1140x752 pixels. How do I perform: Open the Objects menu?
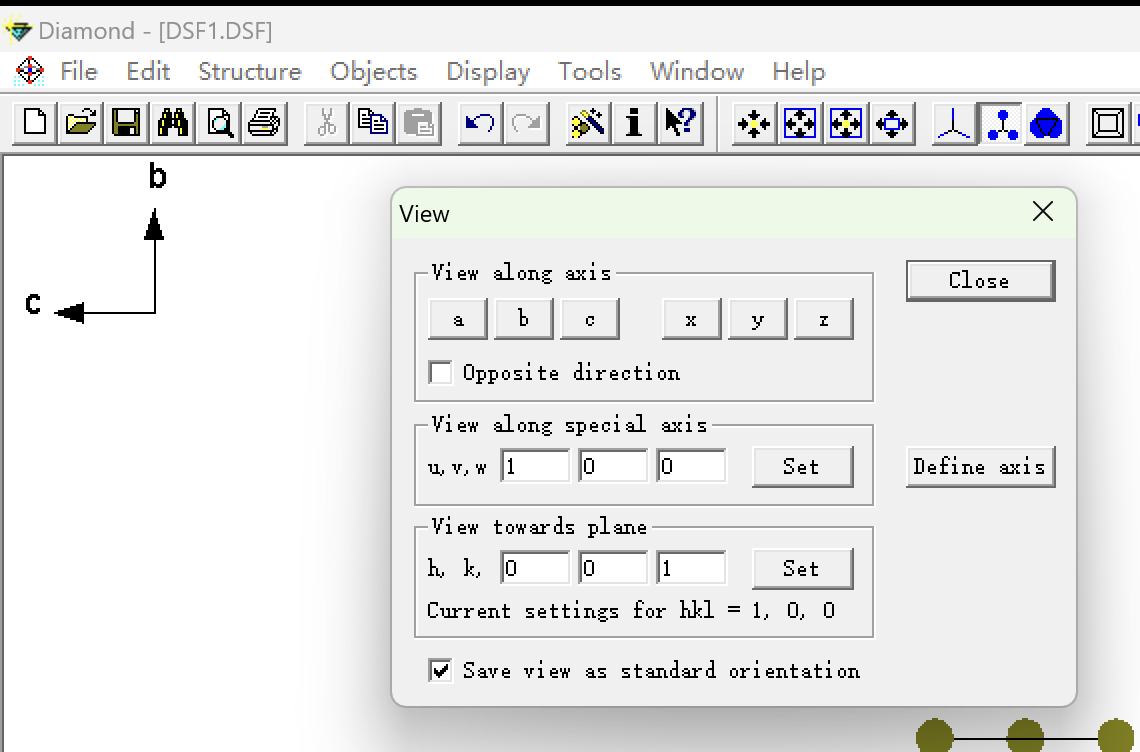click(373, 72)
